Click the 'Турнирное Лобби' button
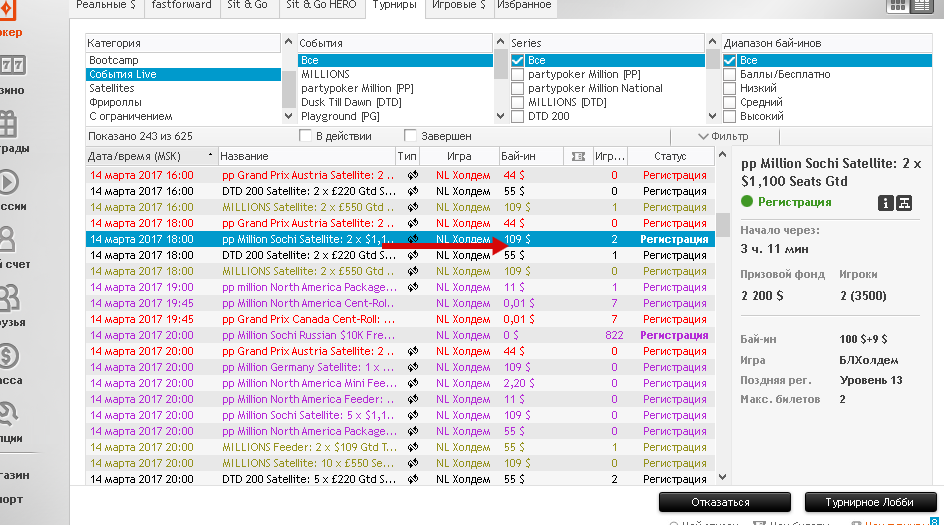The height and width of the screenshot is (525, 944). click(x=870, y=502)
